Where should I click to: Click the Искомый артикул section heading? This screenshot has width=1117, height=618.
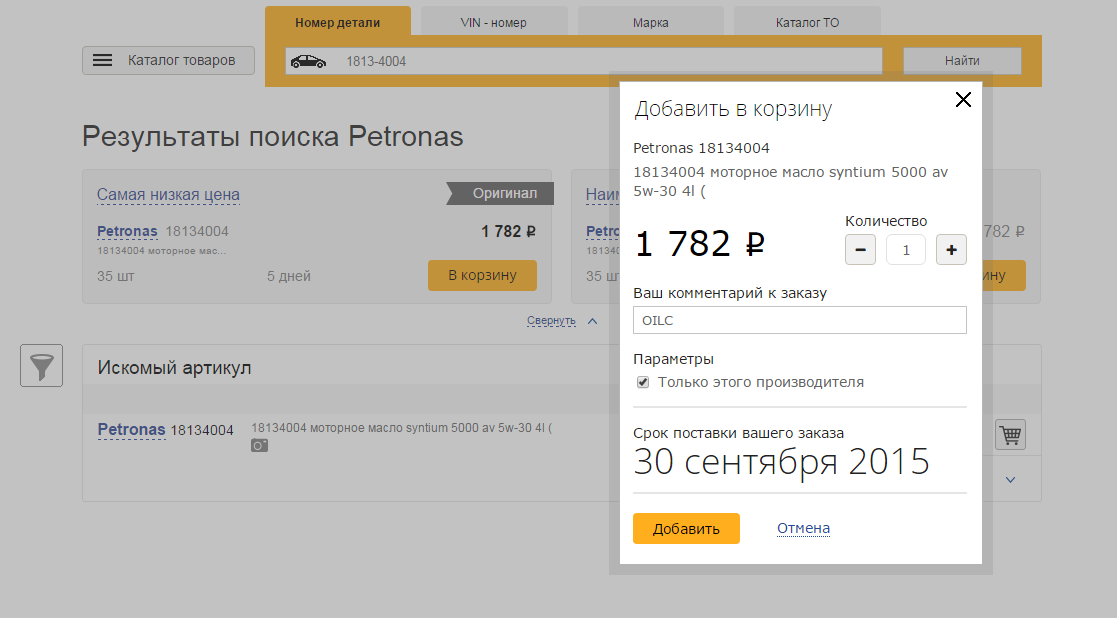[175, 368]
